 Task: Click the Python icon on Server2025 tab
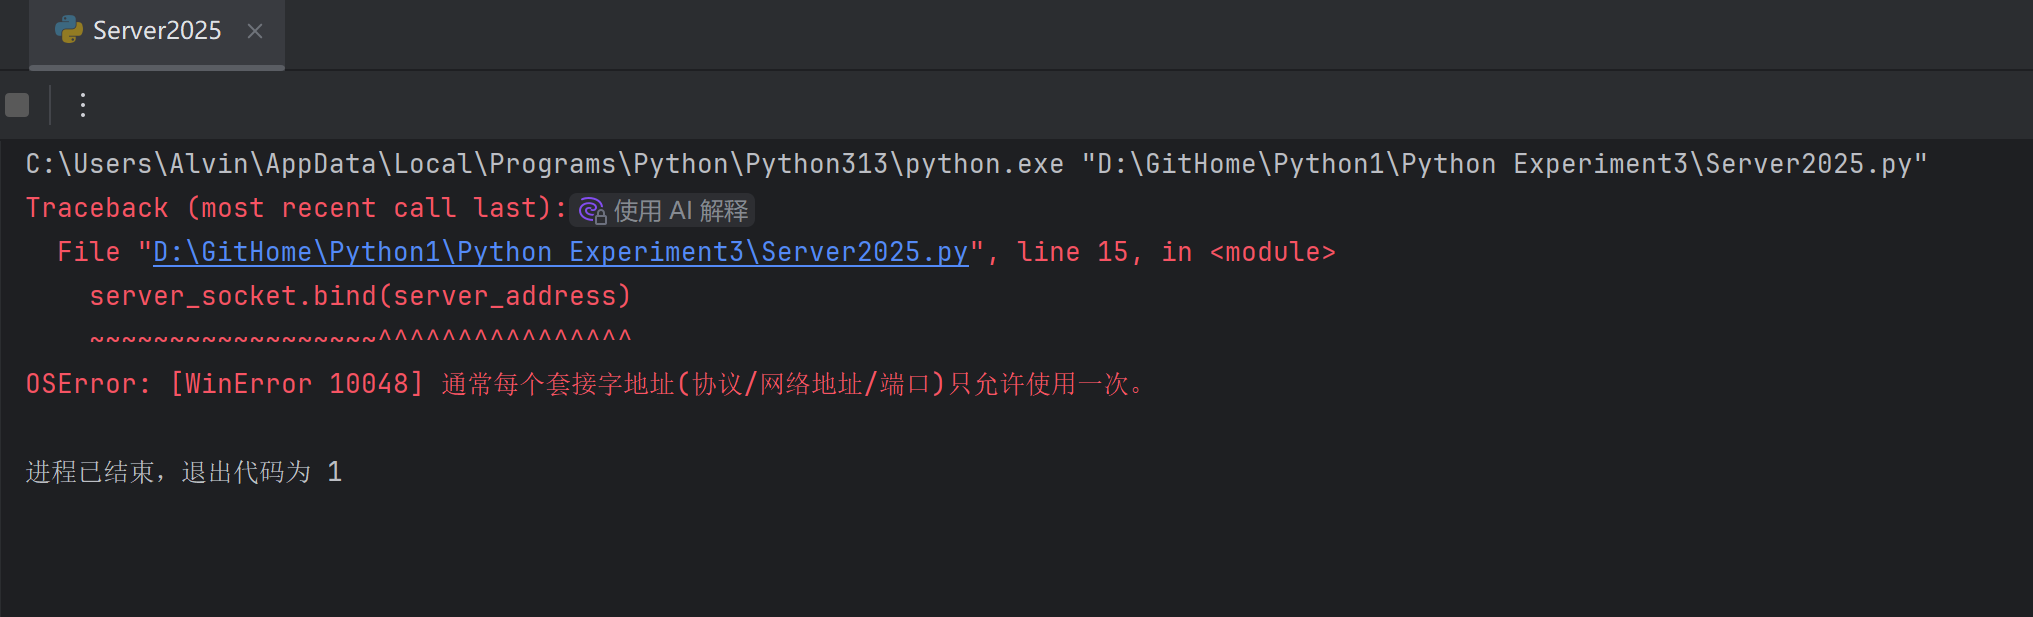coord(69,30)
